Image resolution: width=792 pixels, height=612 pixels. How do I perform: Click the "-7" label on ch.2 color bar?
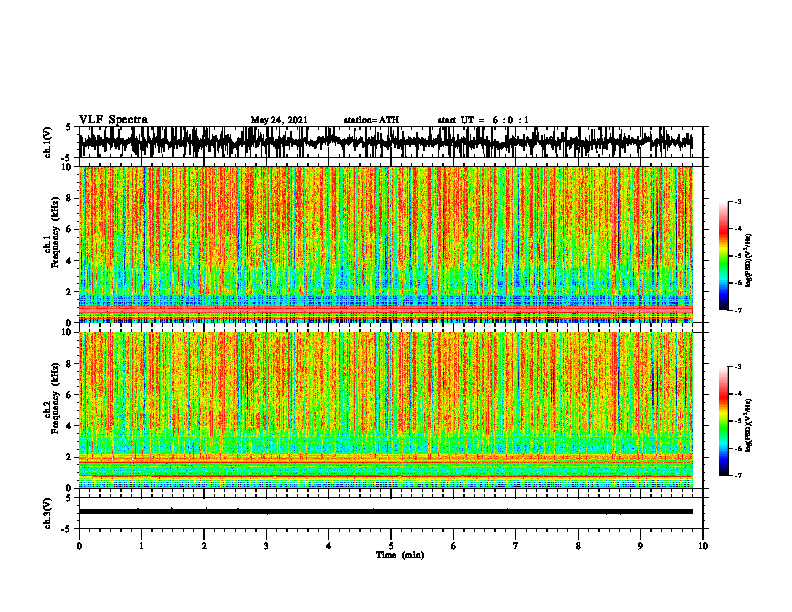(x=737, y=475)
